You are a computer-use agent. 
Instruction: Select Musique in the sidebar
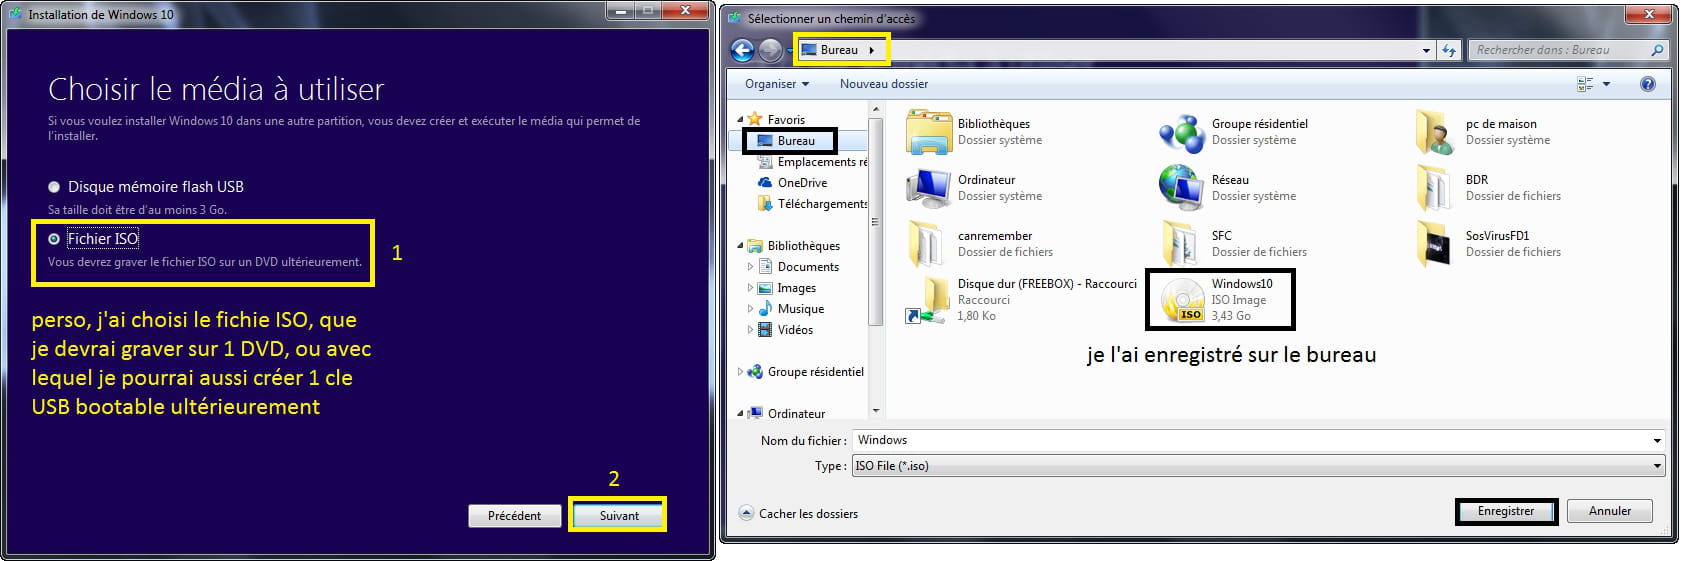800,309
